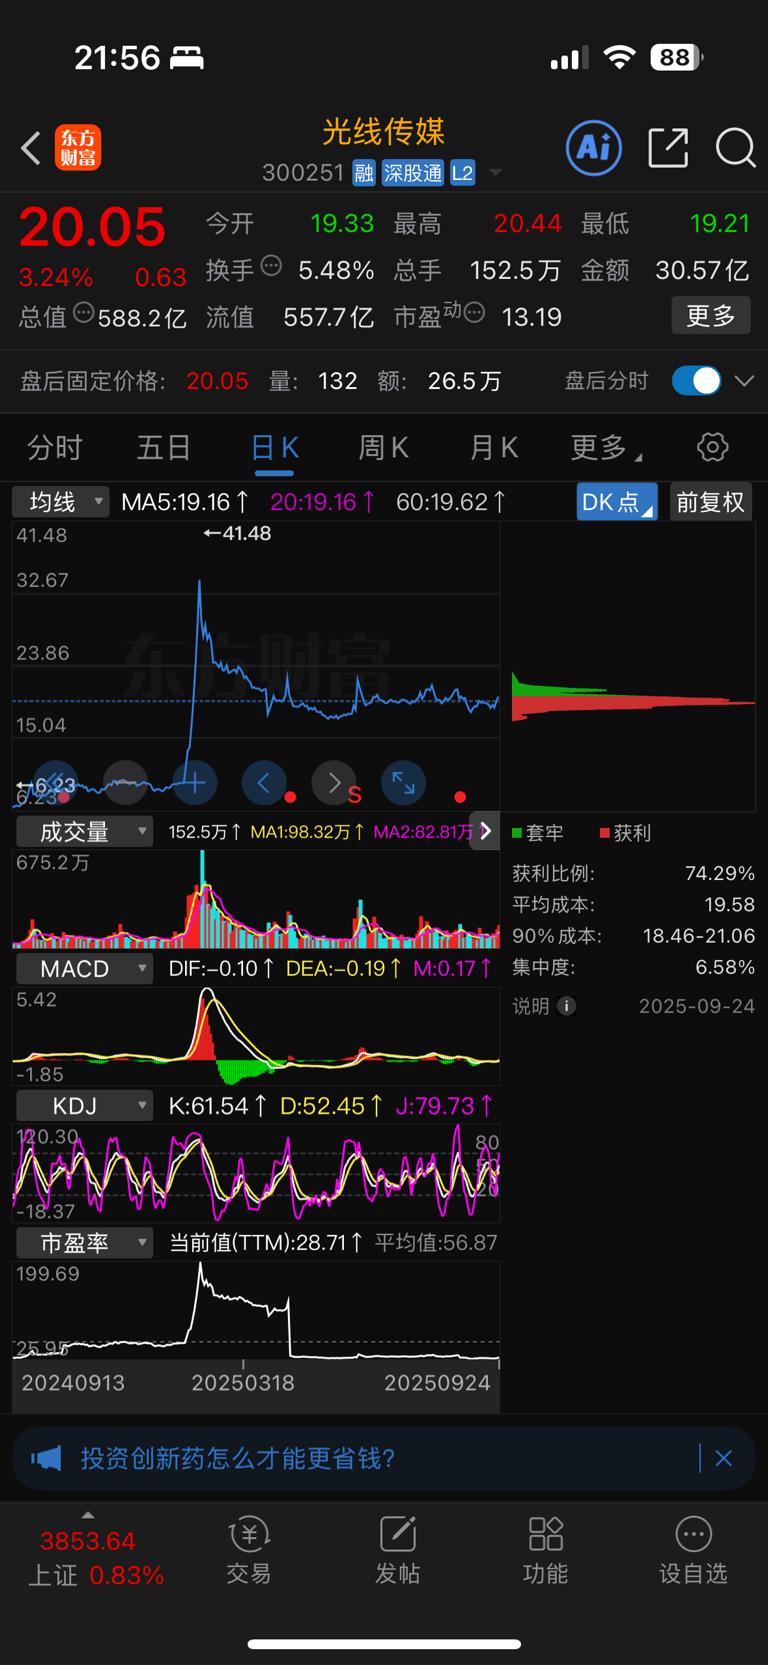Tap the share icon
The width and height of the screenshot is (769, 1665).
668,148
